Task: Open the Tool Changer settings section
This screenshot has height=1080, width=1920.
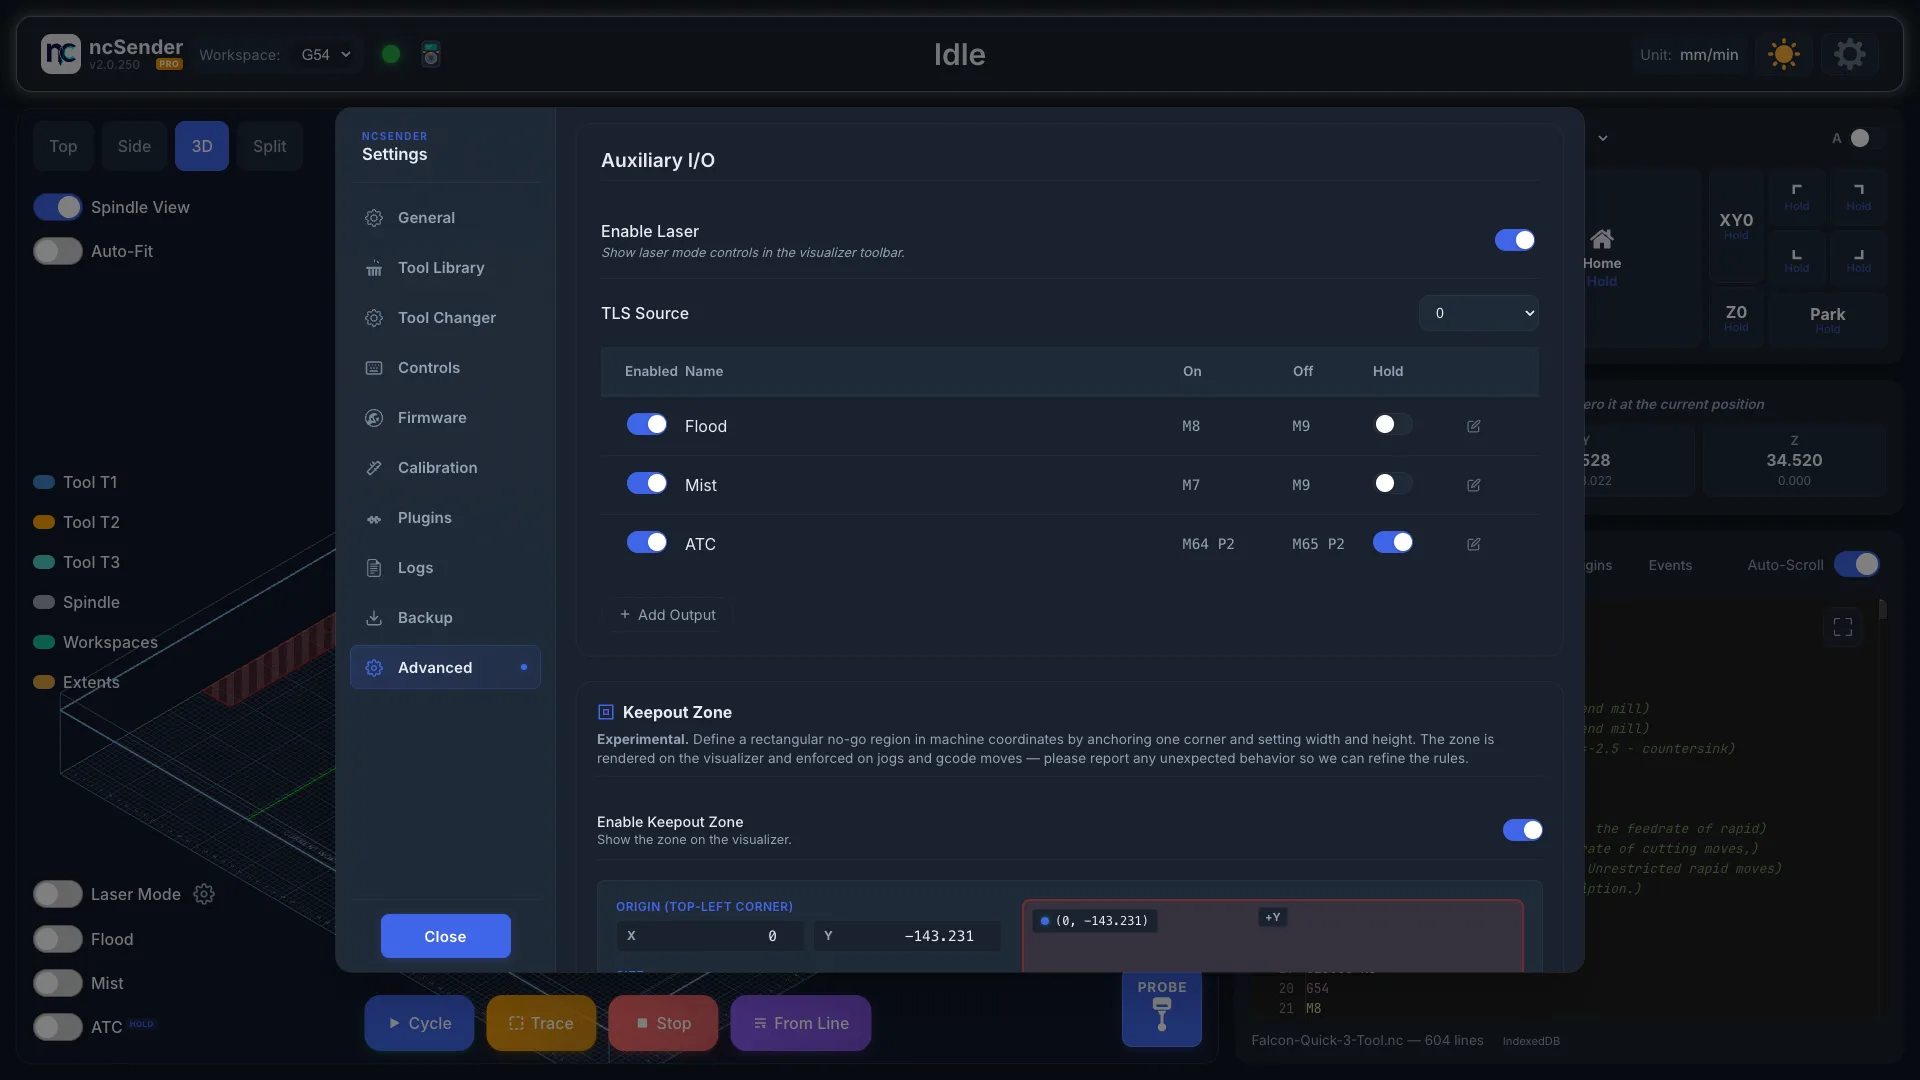Action: tap(445, 318)
